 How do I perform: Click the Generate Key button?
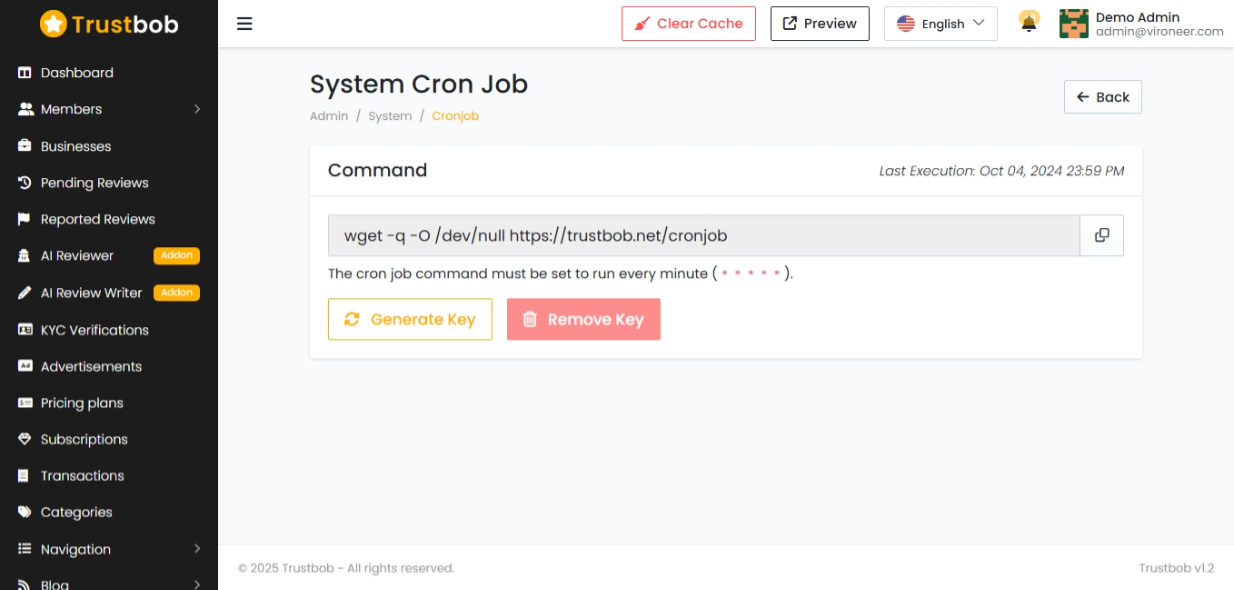pos(410,319)
